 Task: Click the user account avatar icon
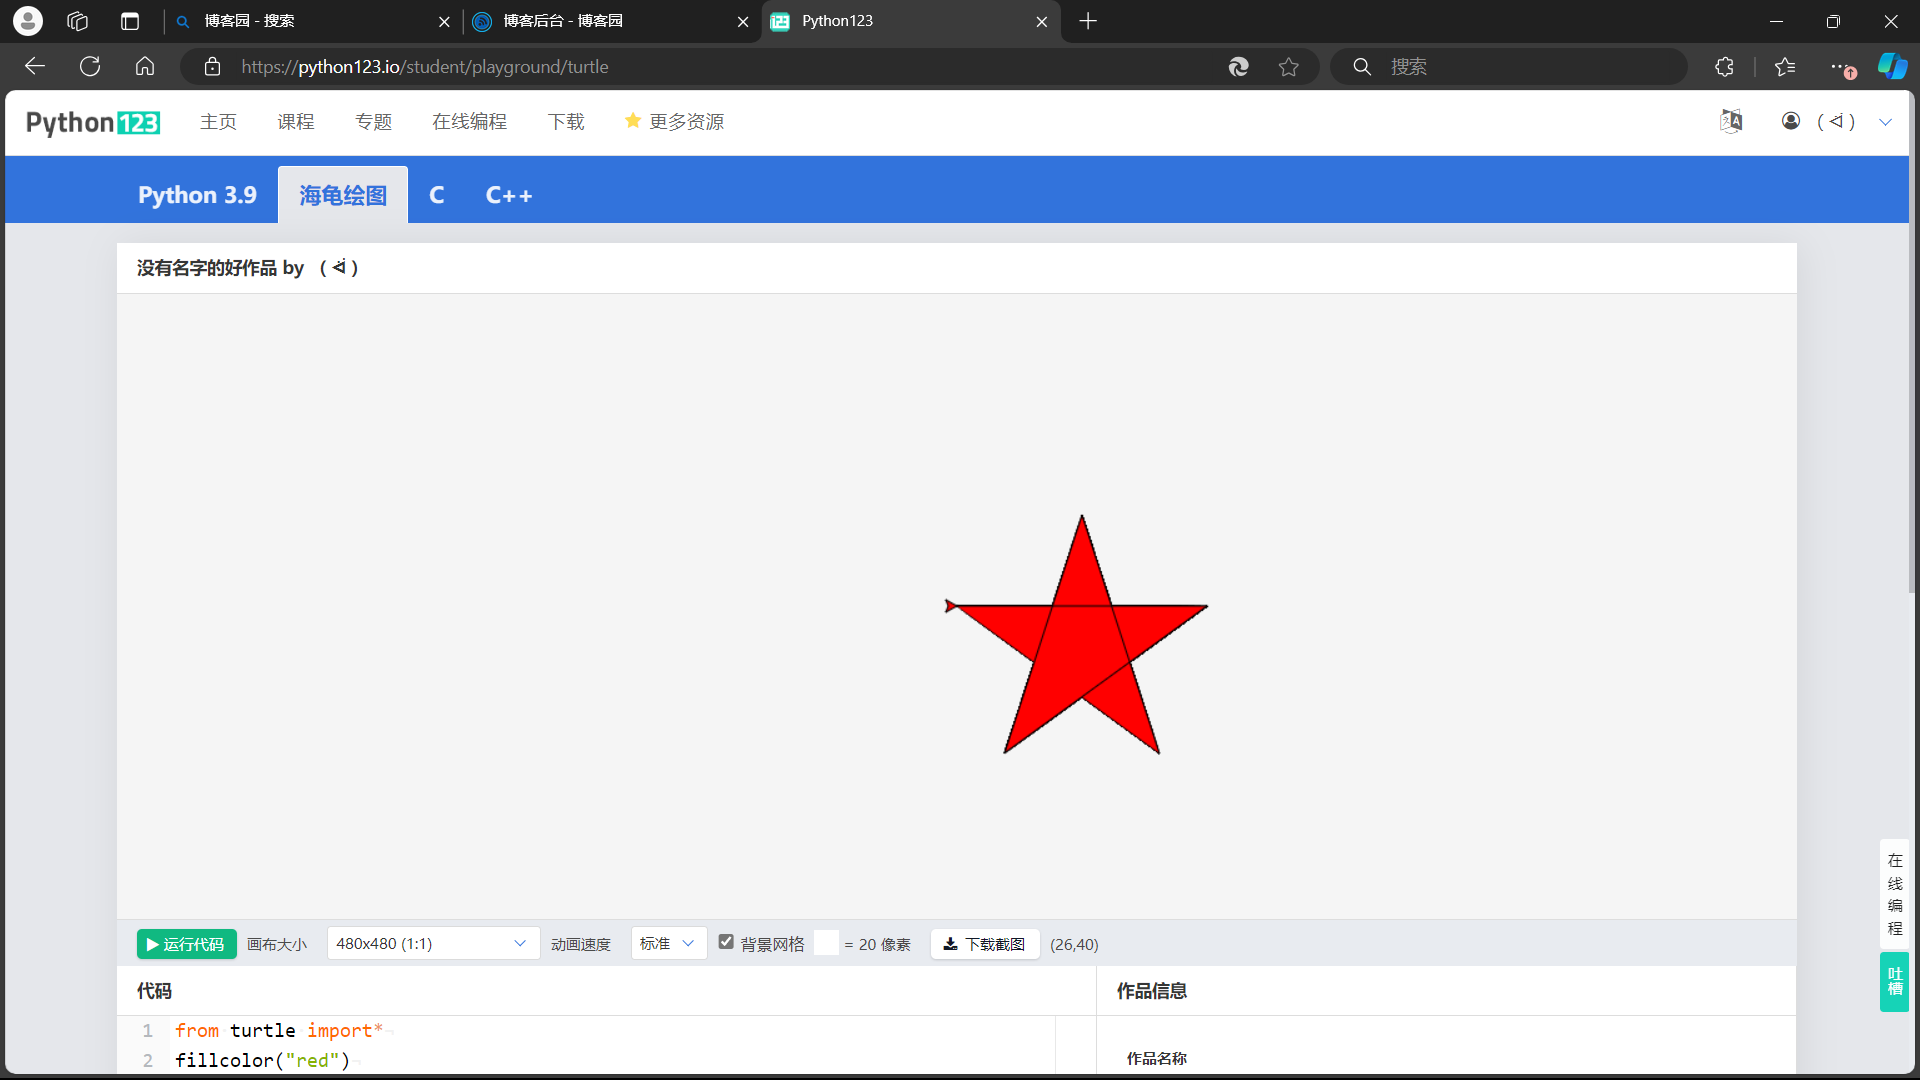click(x=1791, y=121)
